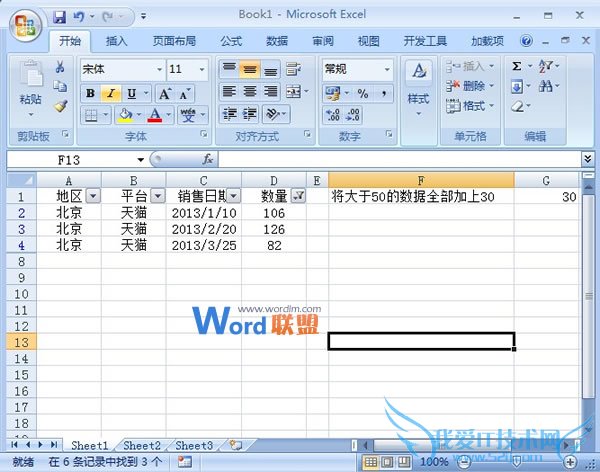Click the Paste clipboard icon
The width and height of the screenshot is (600, 472).
(31, 75)
